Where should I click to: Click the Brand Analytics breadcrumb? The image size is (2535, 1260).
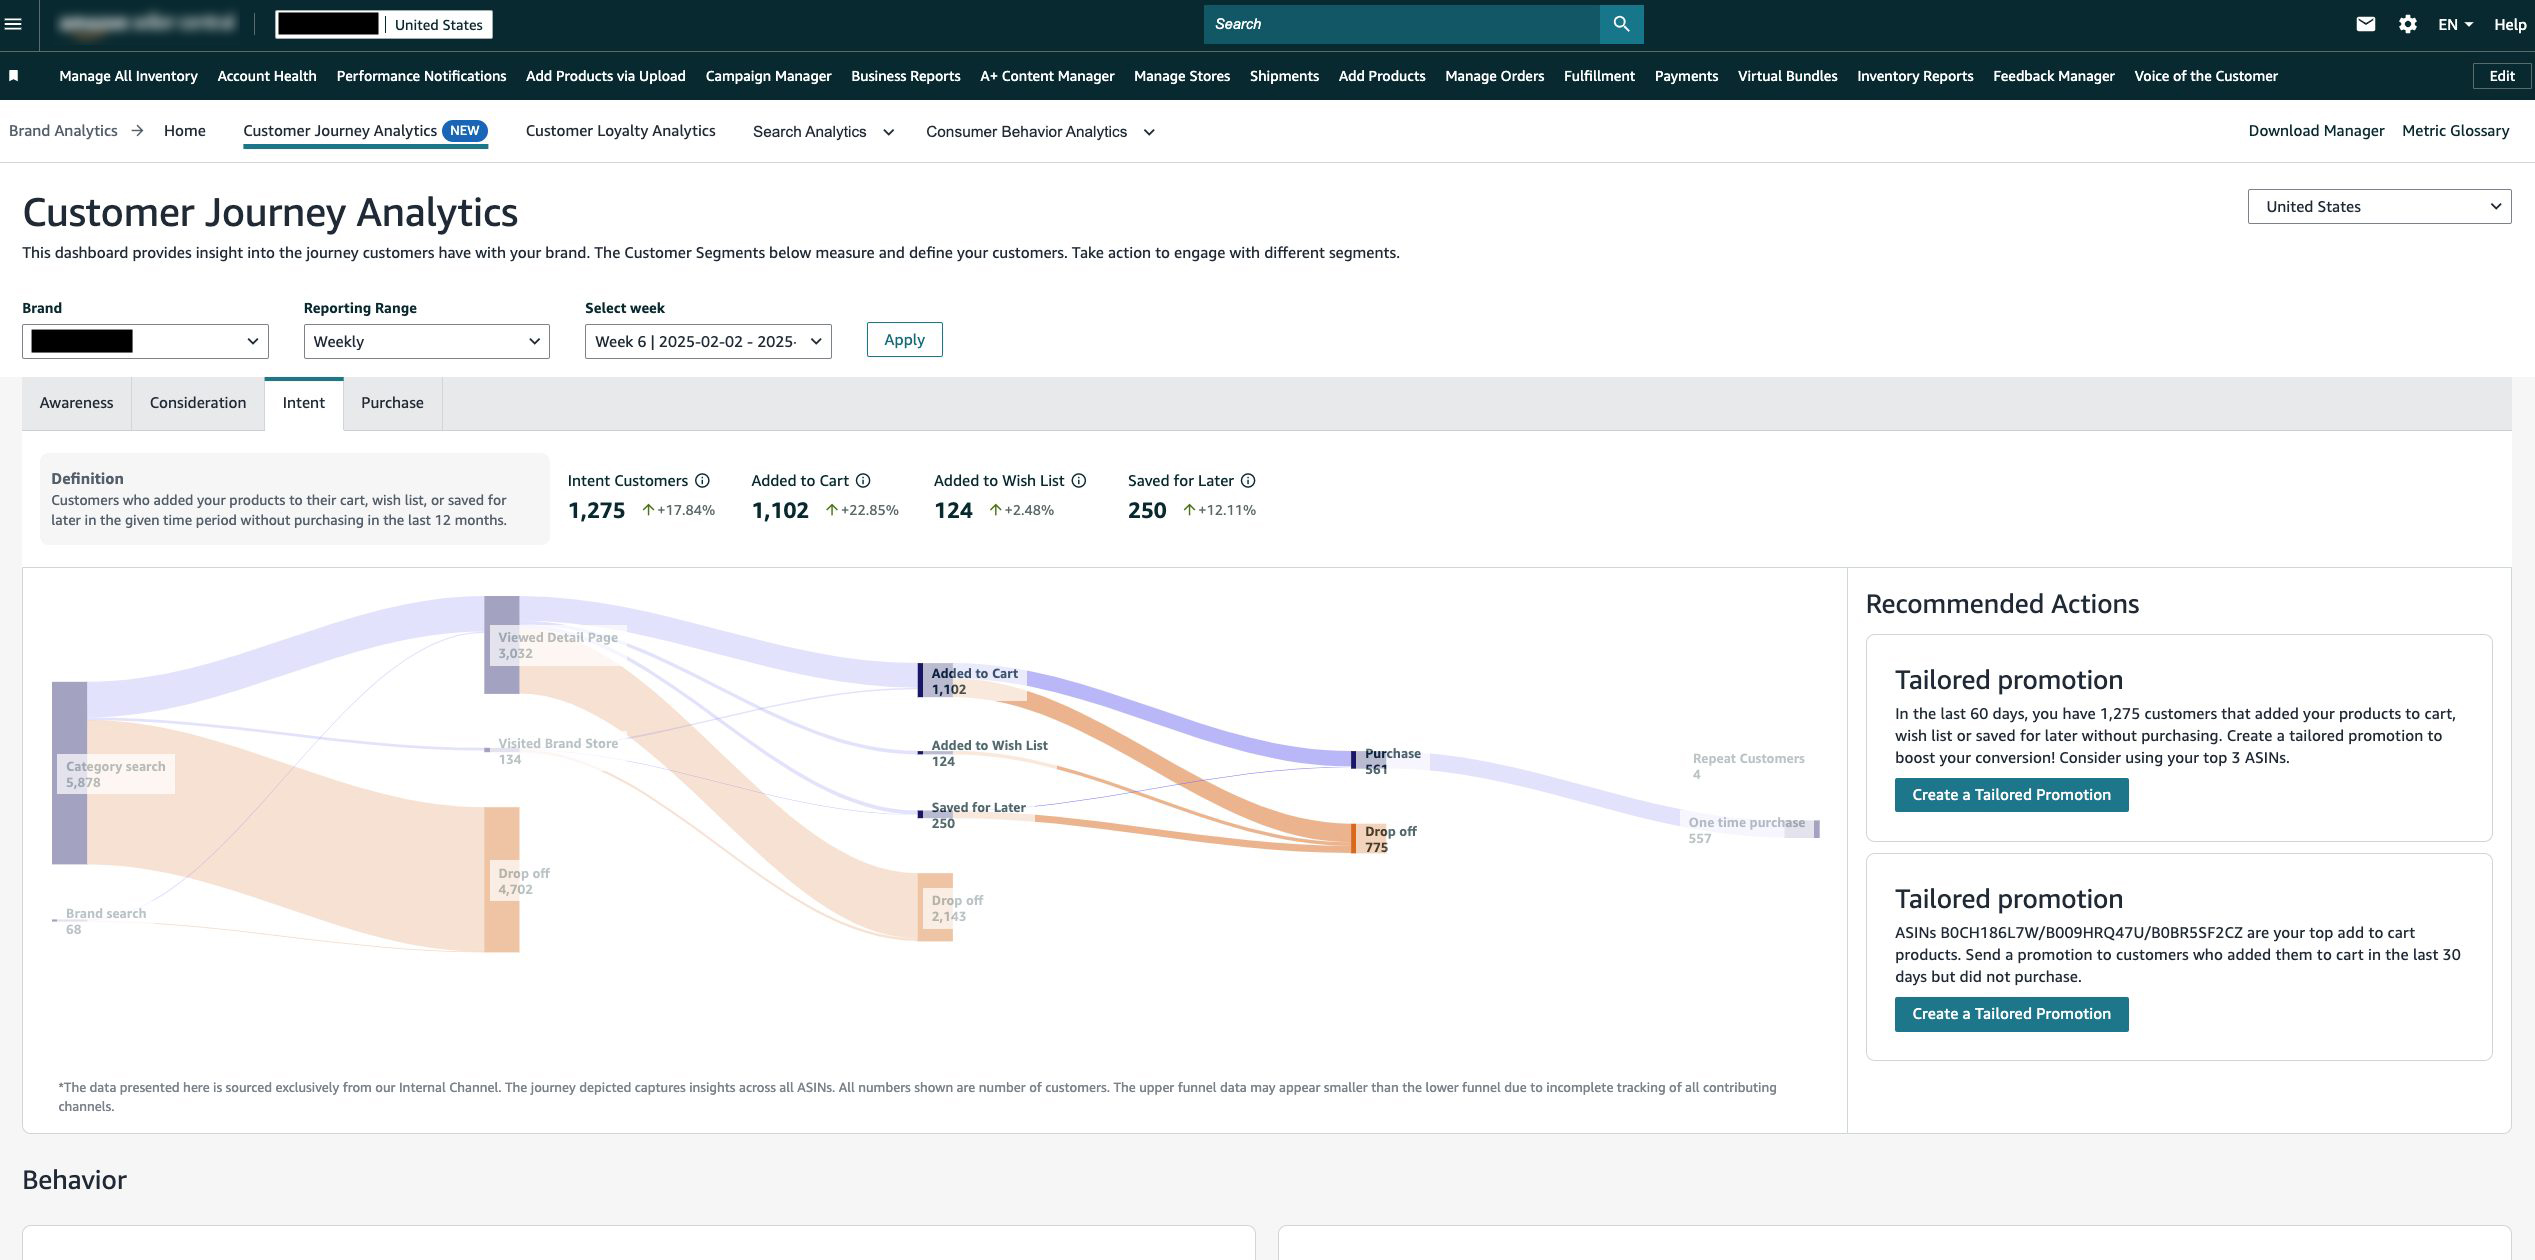click(63, 131)
